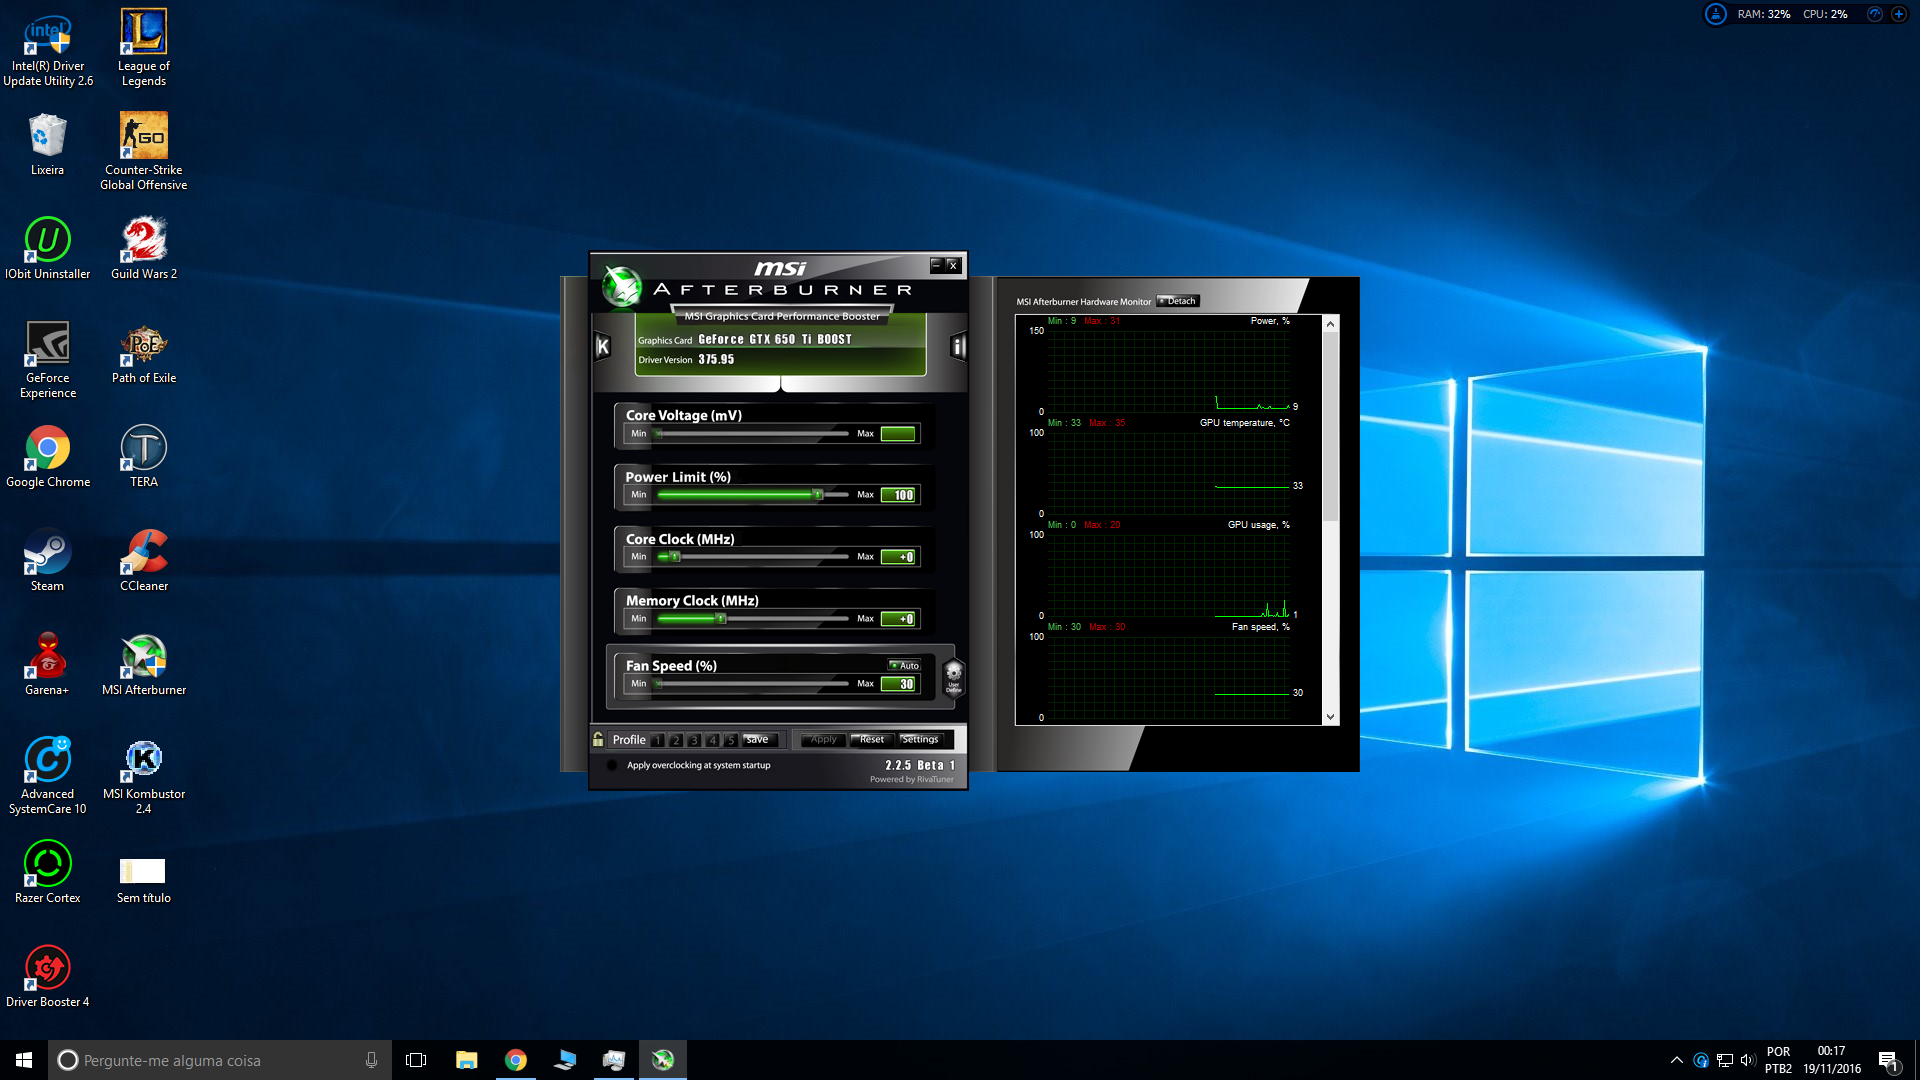1920x1080 pixels.
Task: Select profile slot 2
Action: [x=676, y=740]
